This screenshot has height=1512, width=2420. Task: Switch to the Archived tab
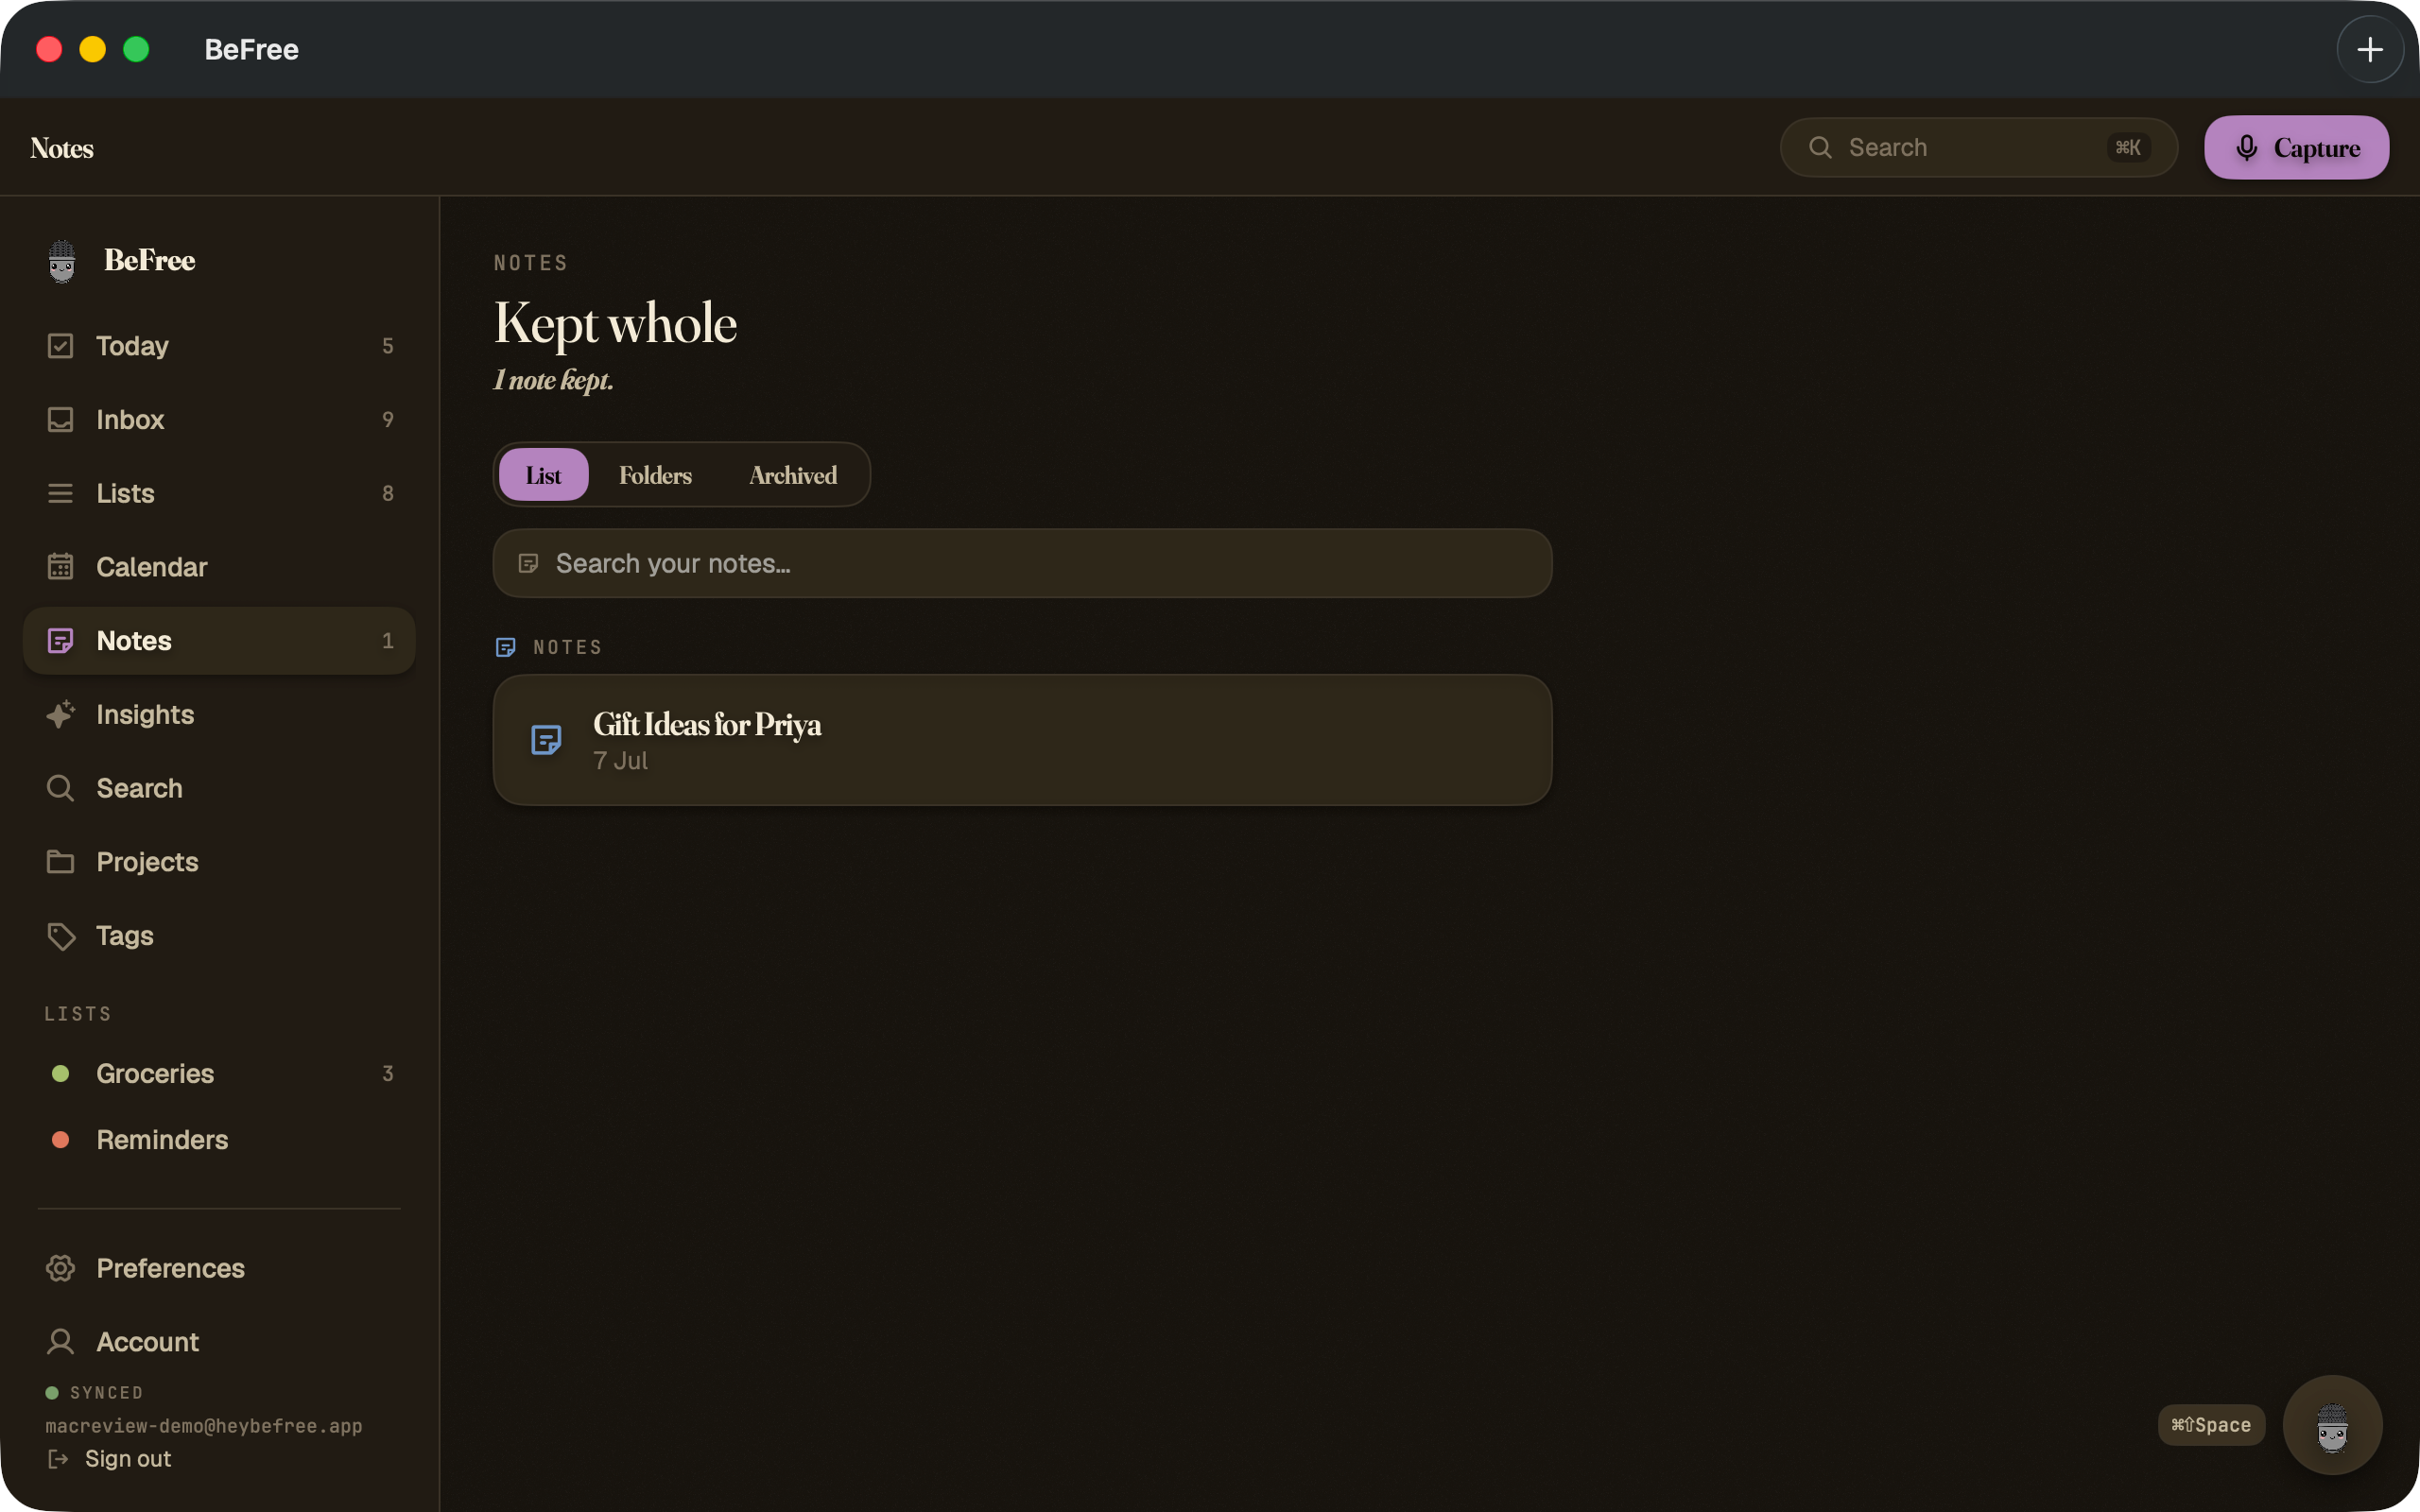(x=793, y=476)
